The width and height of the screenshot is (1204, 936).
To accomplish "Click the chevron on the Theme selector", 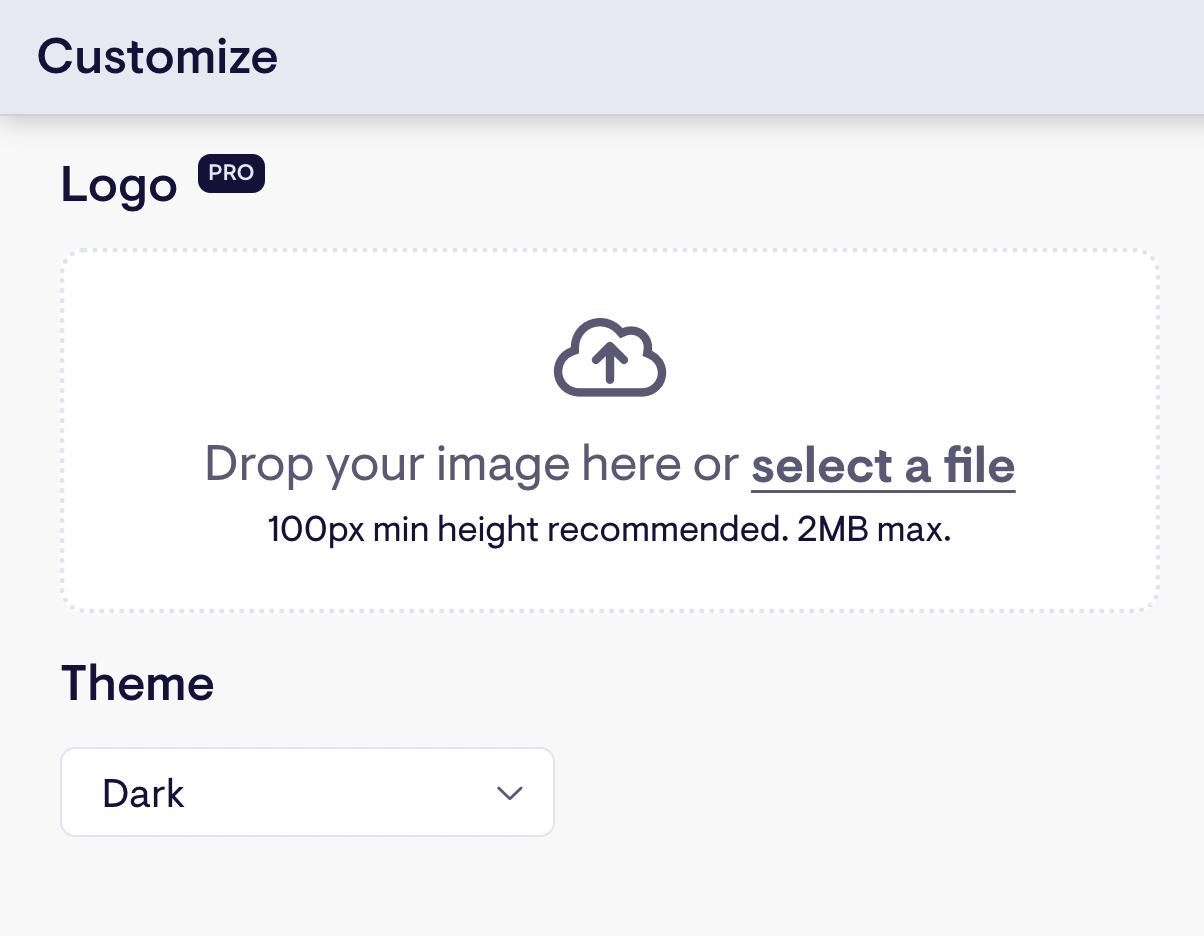I will [x=510, y=792].
